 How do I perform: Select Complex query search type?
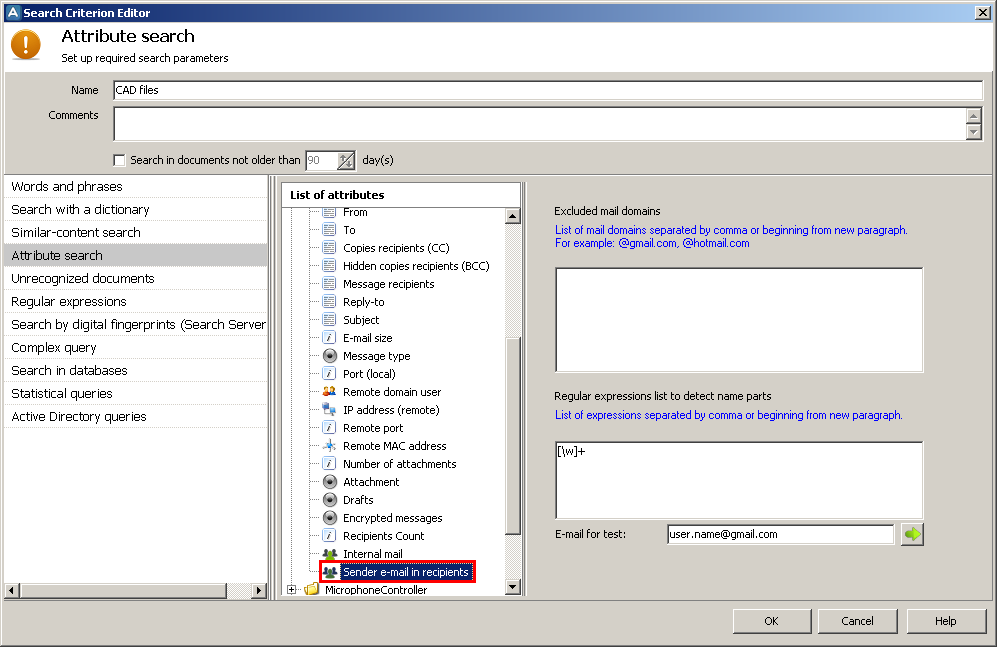point(135,348)
